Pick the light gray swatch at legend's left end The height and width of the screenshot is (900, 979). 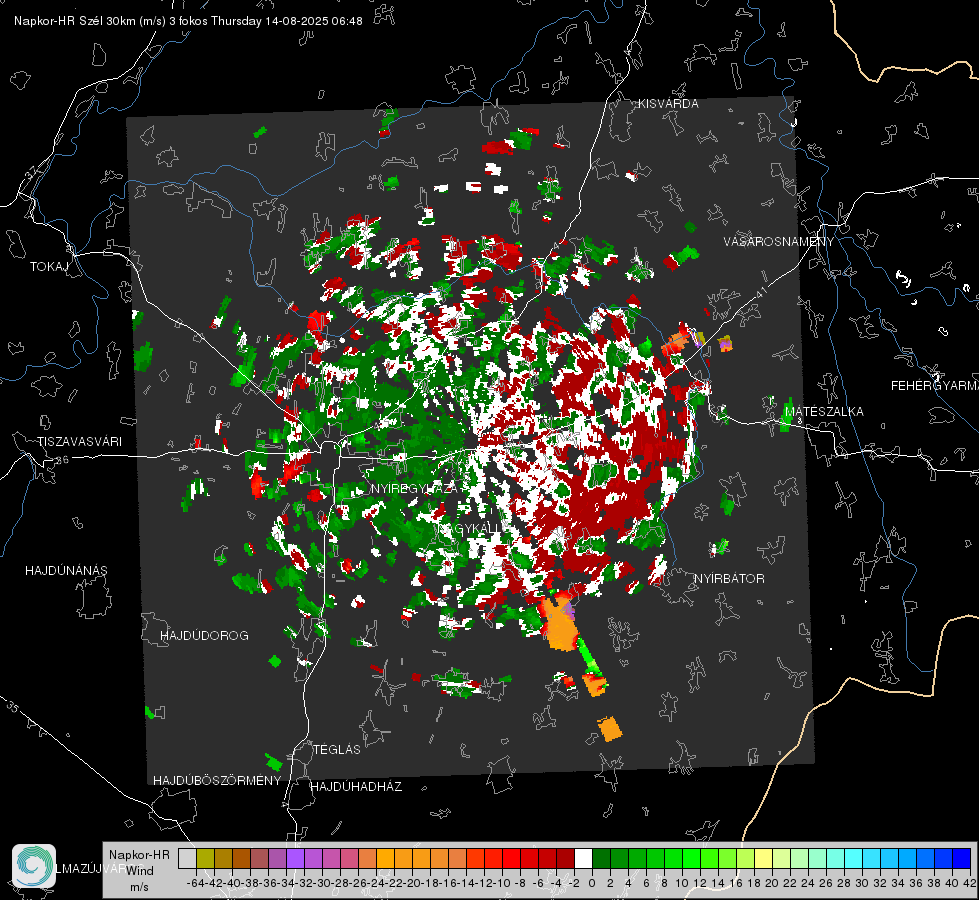187,859
